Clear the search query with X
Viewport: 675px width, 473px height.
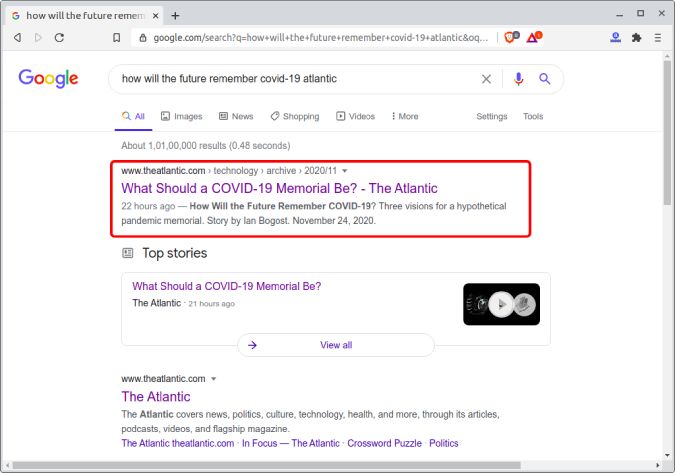click(486, 79)
